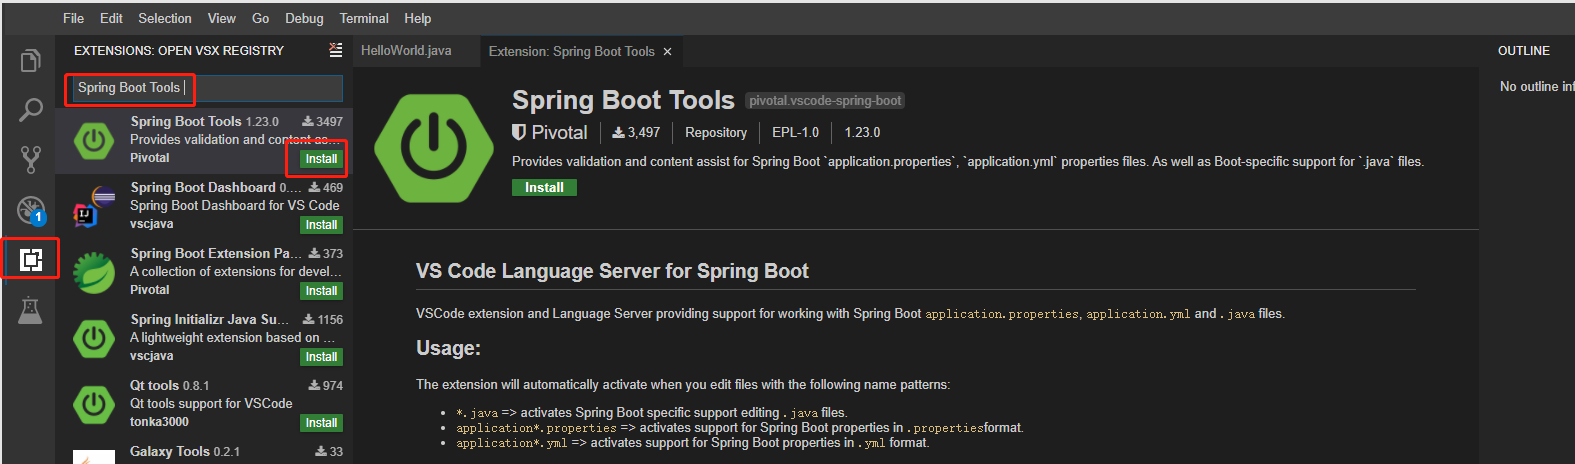Open the File menu
This screenshot has width=1575, height=464.
73,18
